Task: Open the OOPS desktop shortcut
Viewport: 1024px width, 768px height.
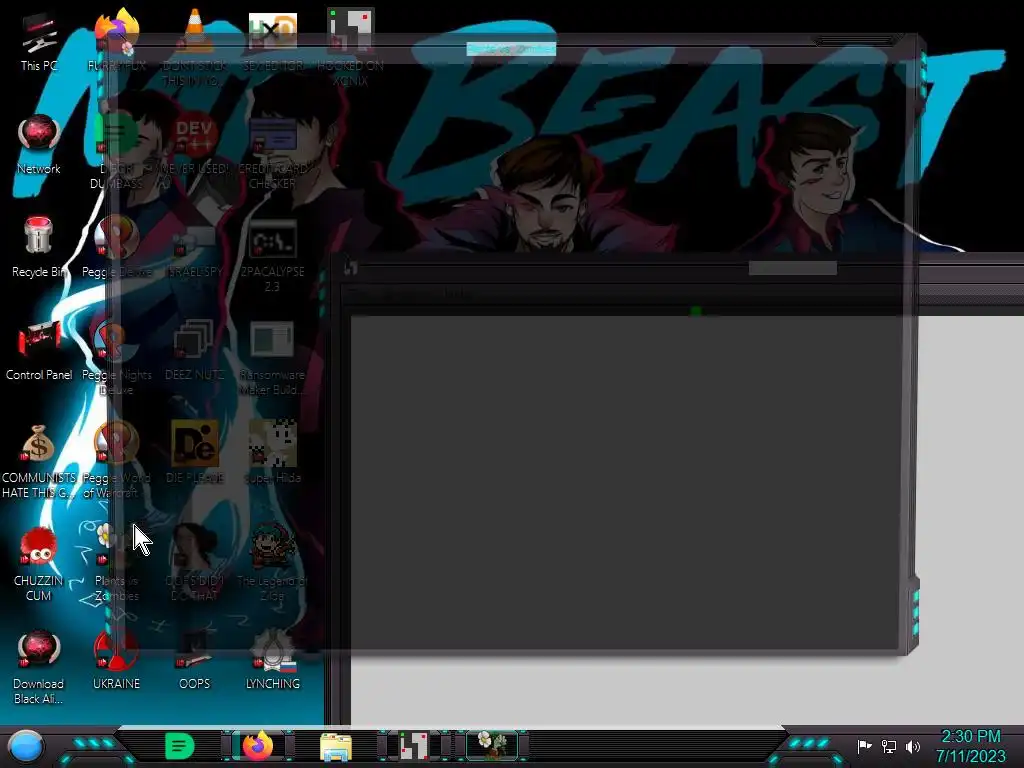Action: point(195,660)
